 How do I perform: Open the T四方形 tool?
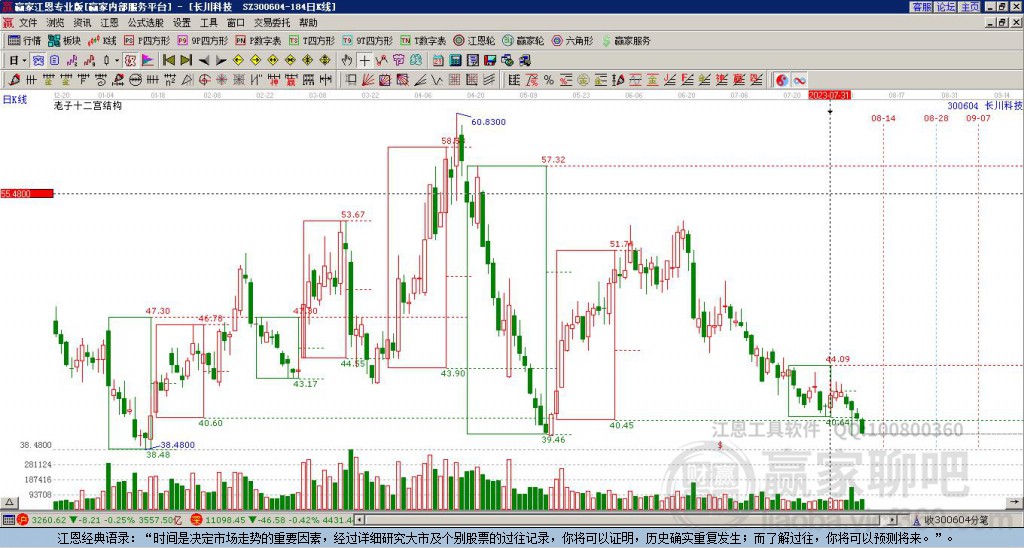312,40
